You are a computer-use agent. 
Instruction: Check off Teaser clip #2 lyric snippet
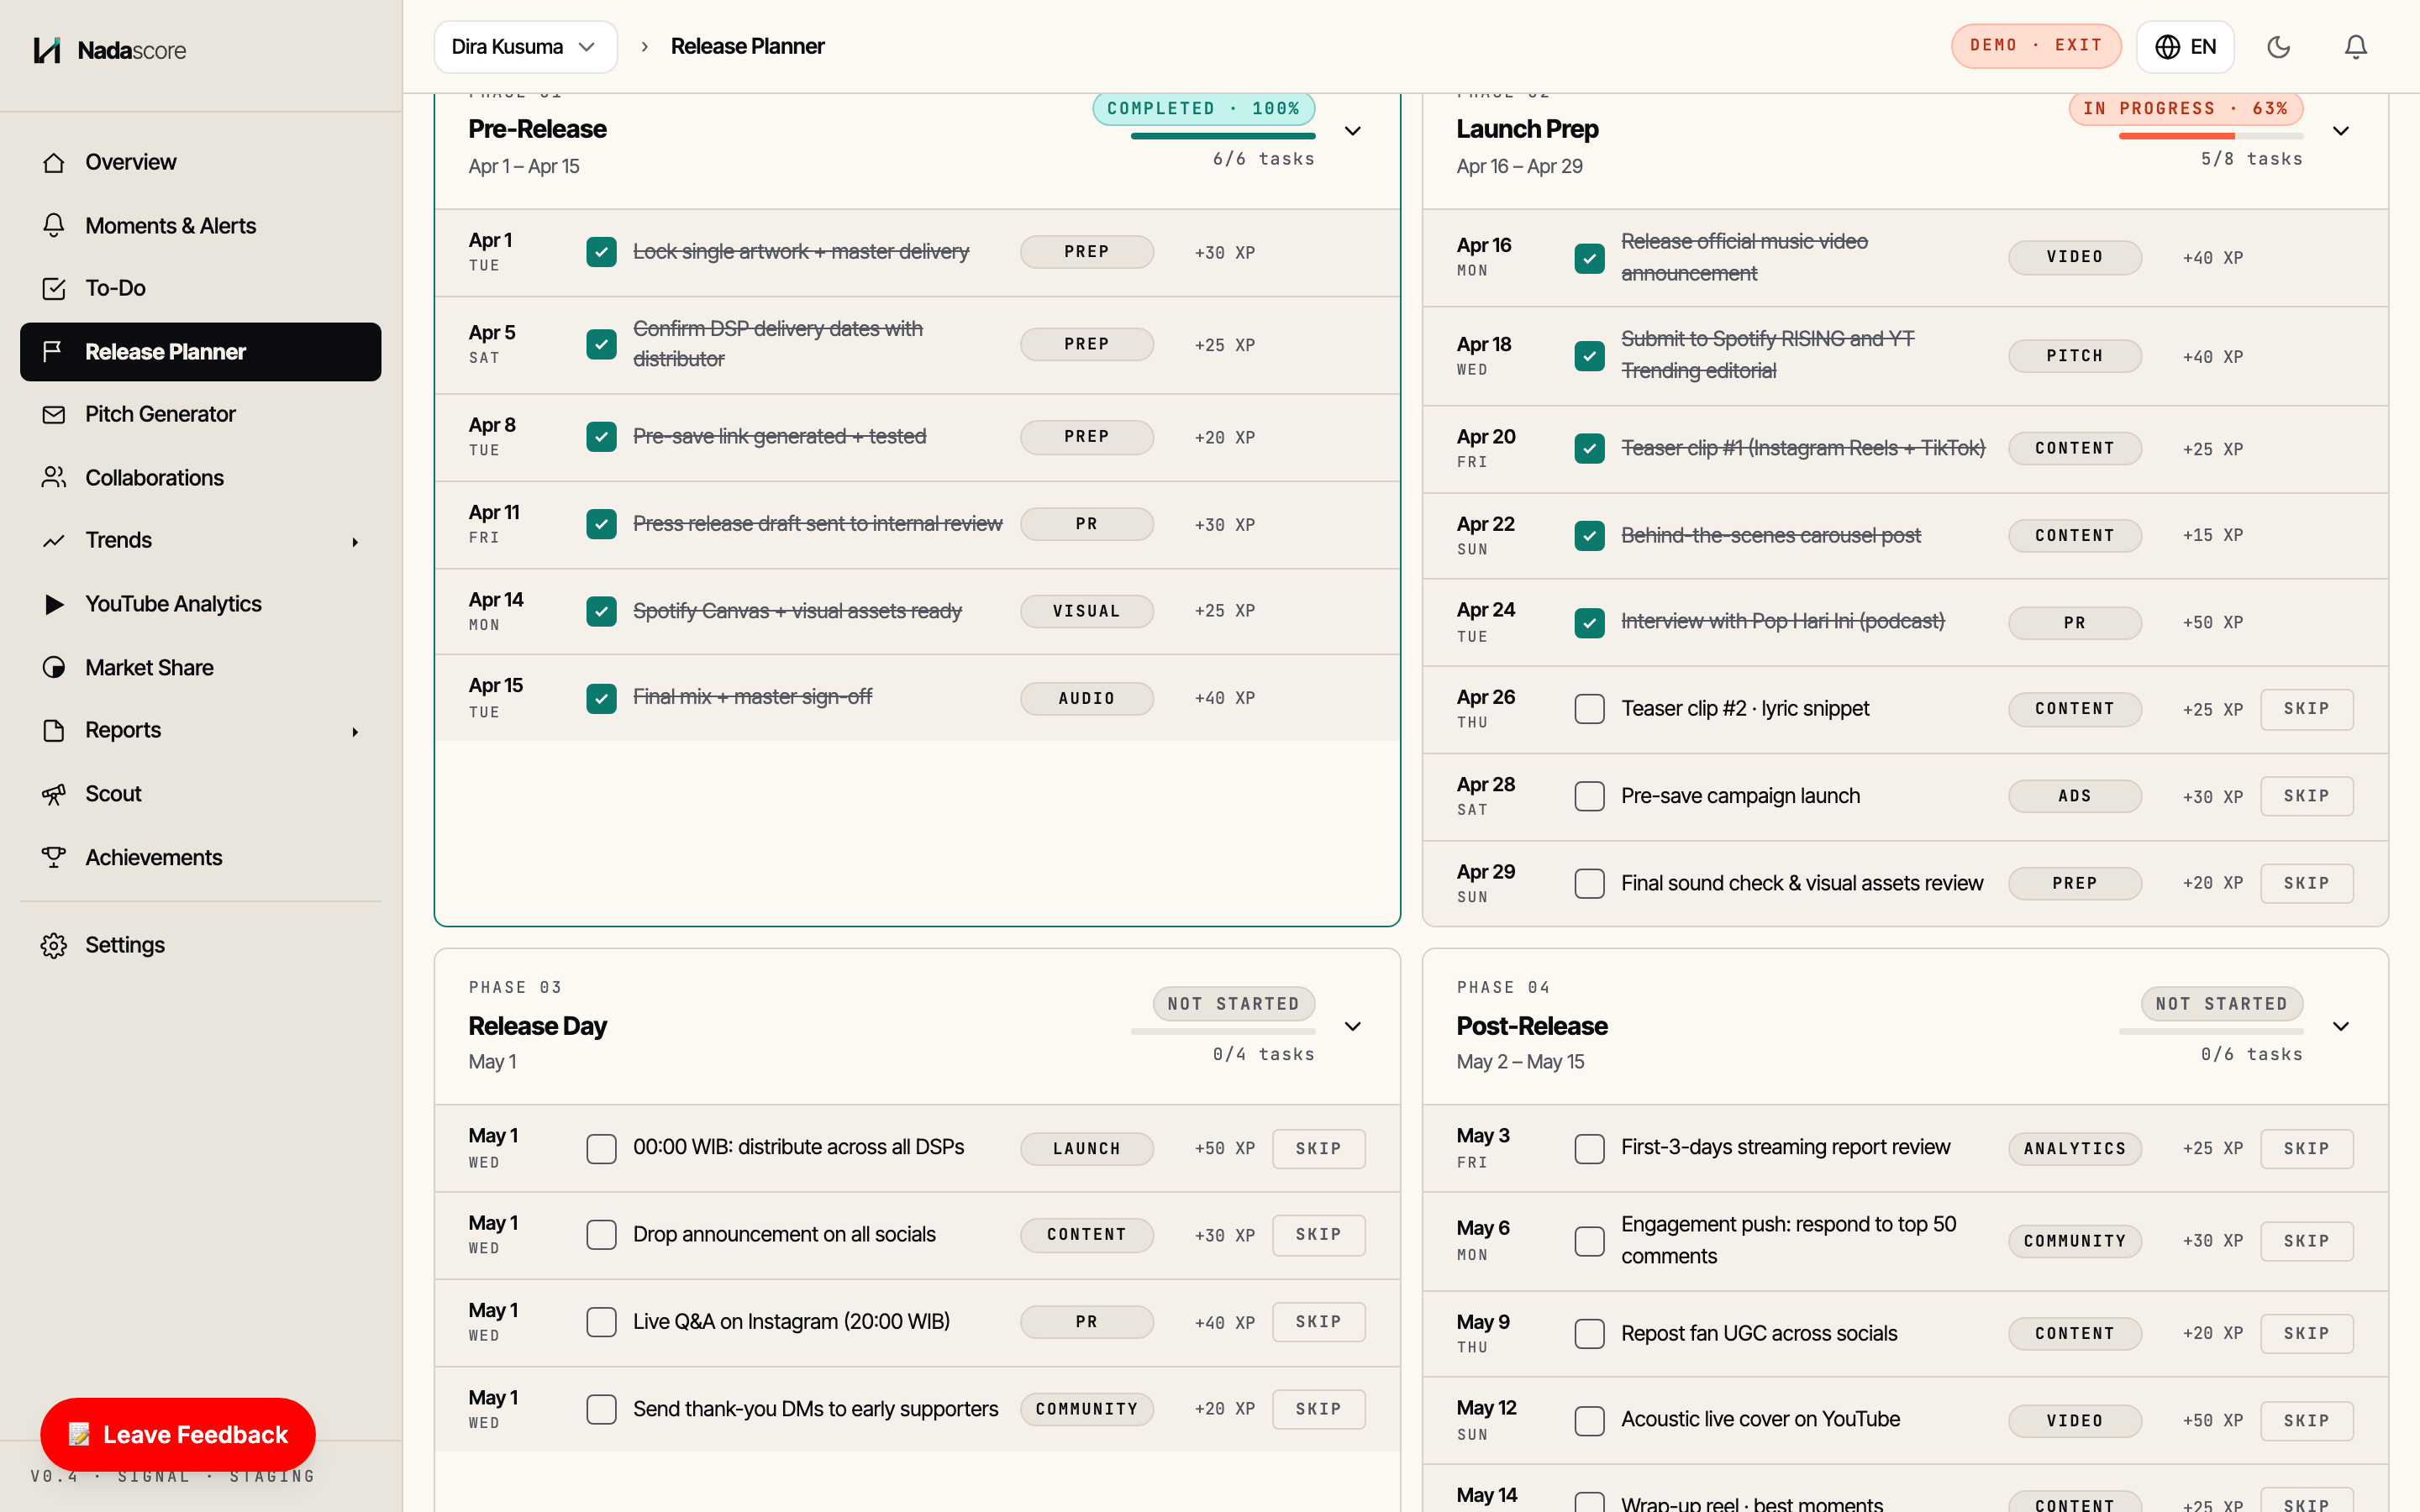point(1589,709)
